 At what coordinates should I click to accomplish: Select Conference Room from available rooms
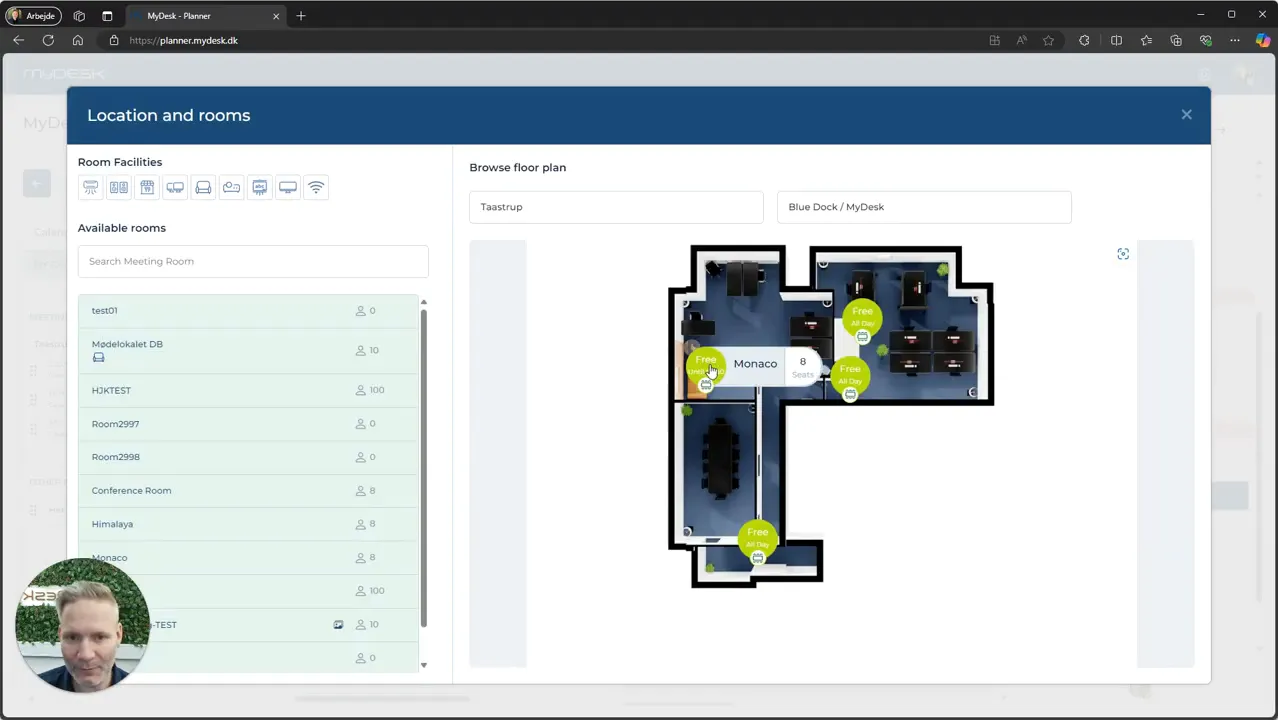pyautogui.click(x=249, y=491)
